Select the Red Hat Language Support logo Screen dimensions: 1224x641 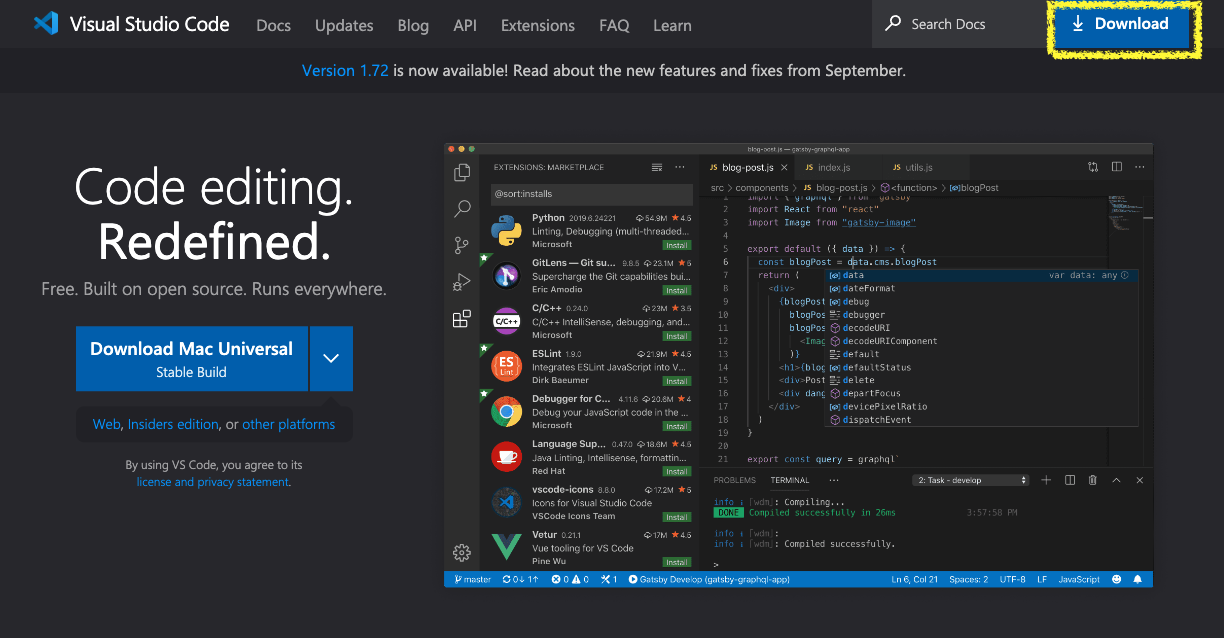coord(507,457)
